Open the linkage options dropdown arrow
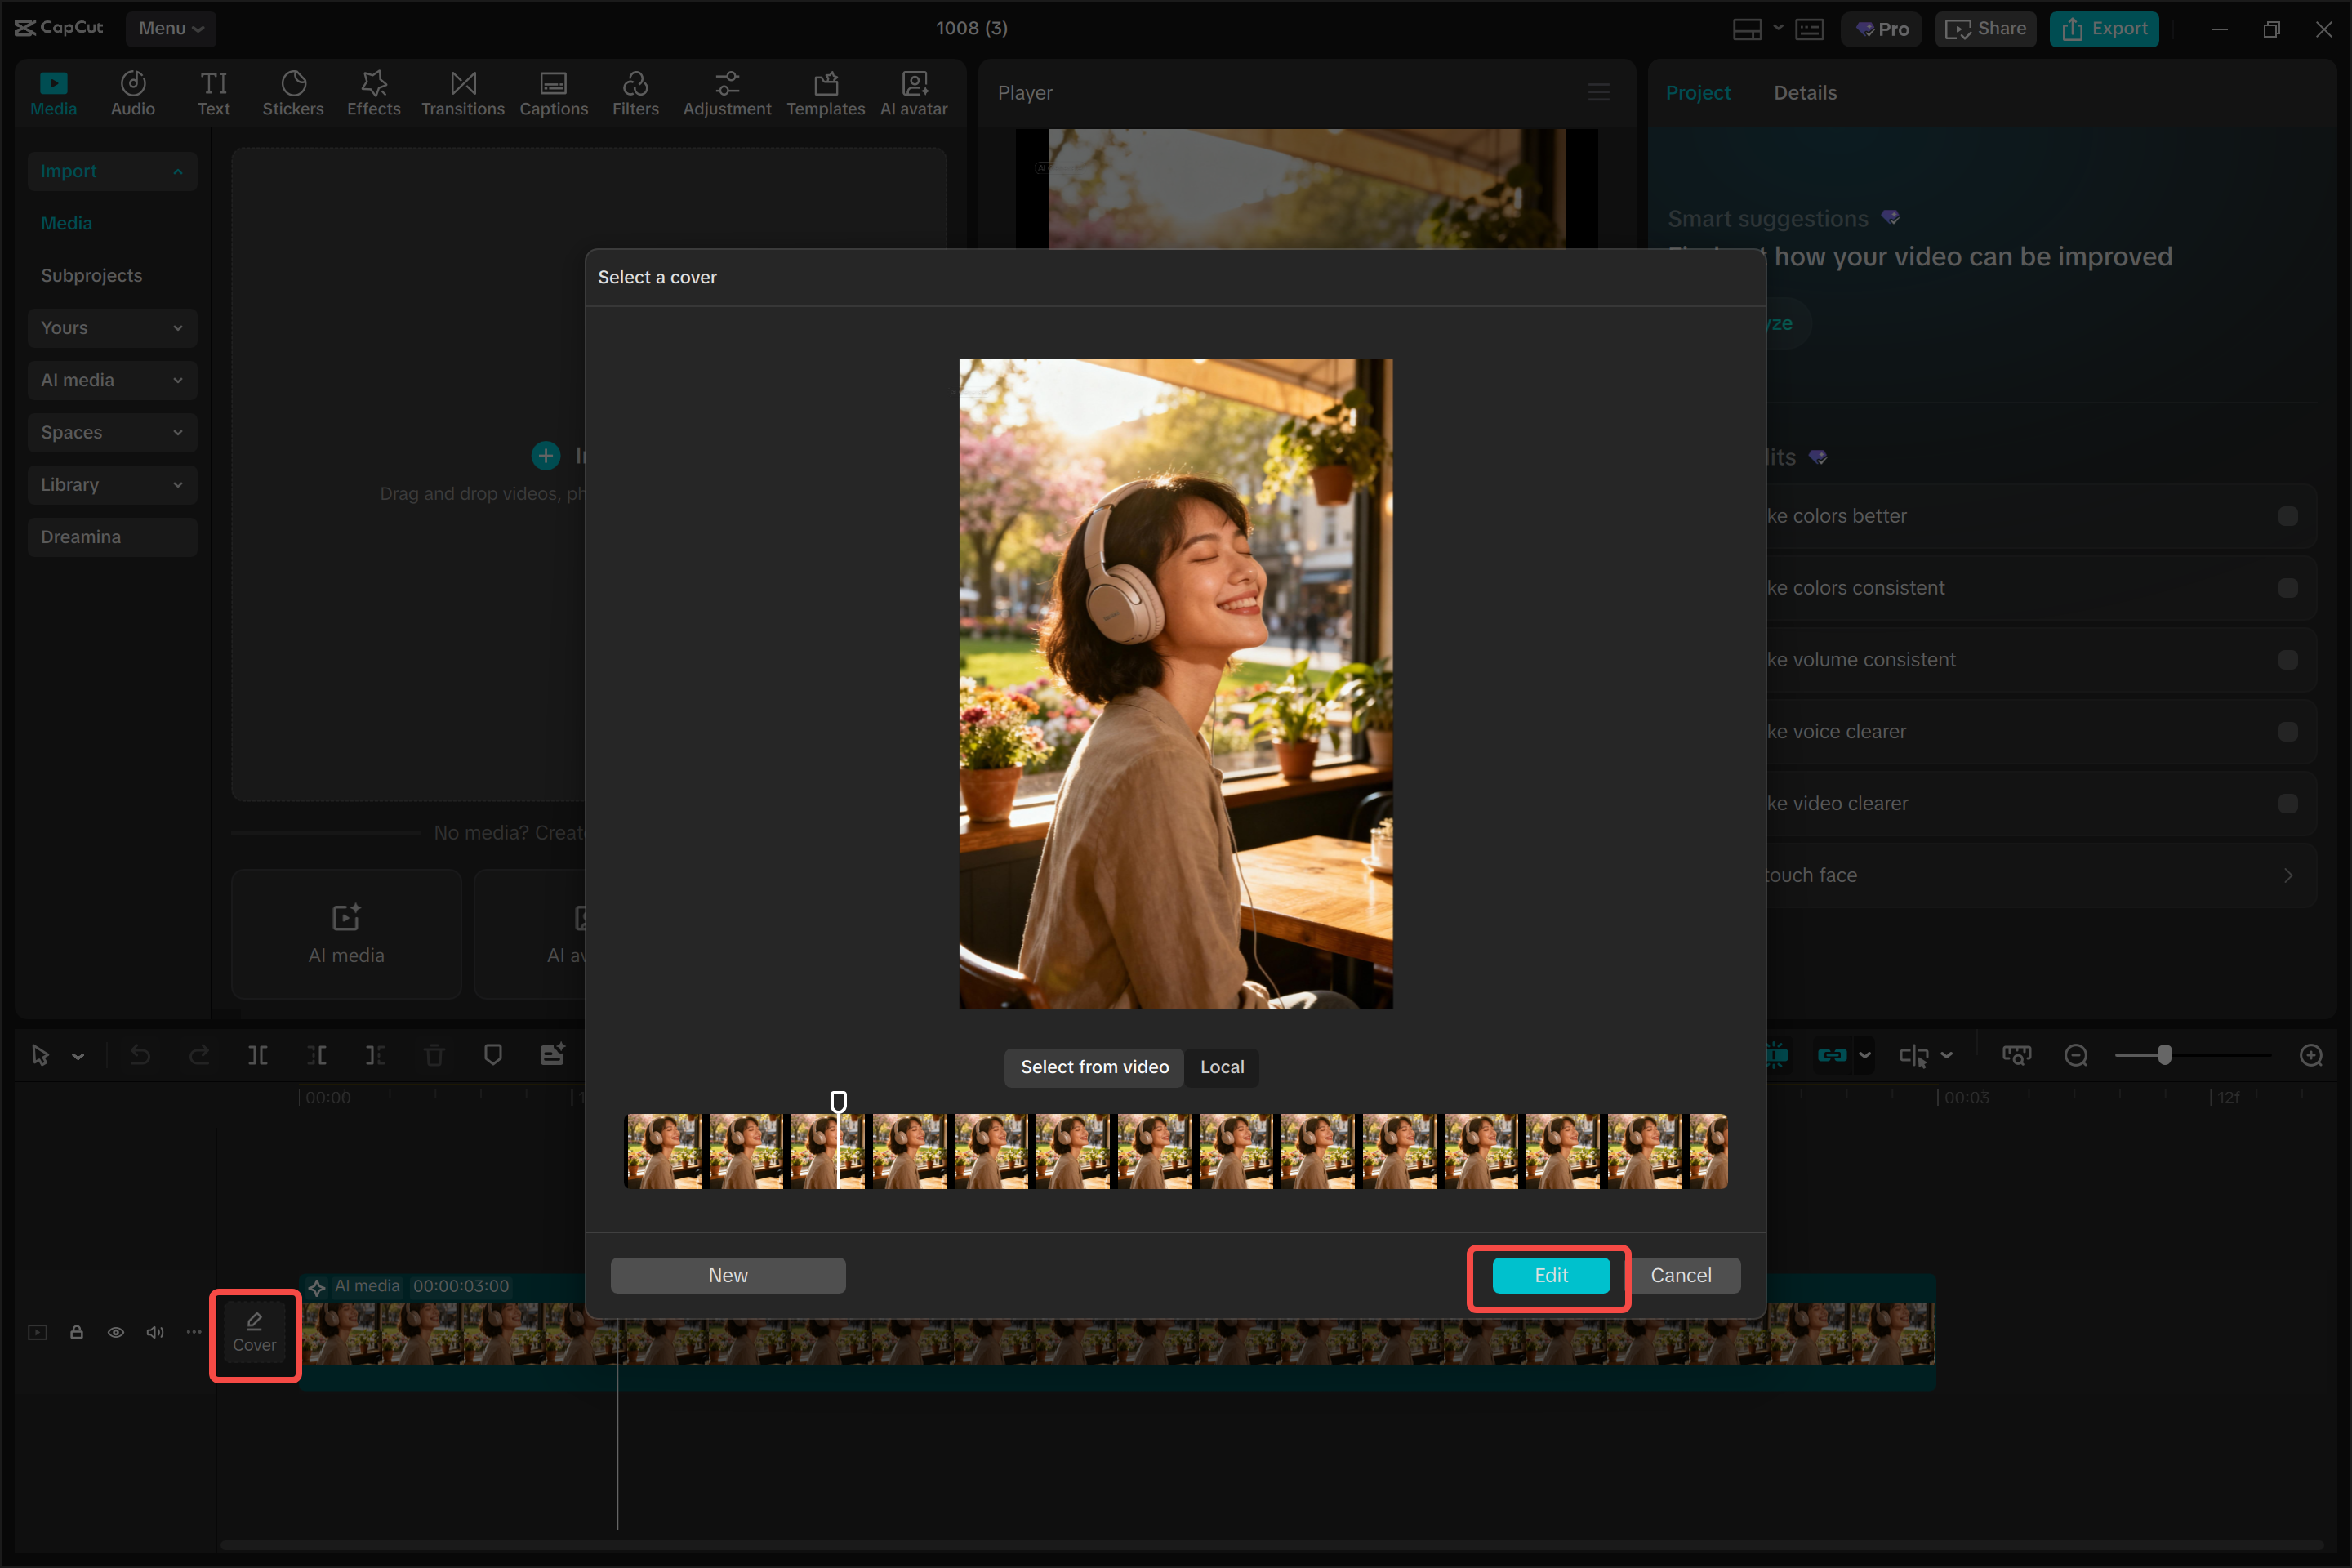 [1865, 1055]
